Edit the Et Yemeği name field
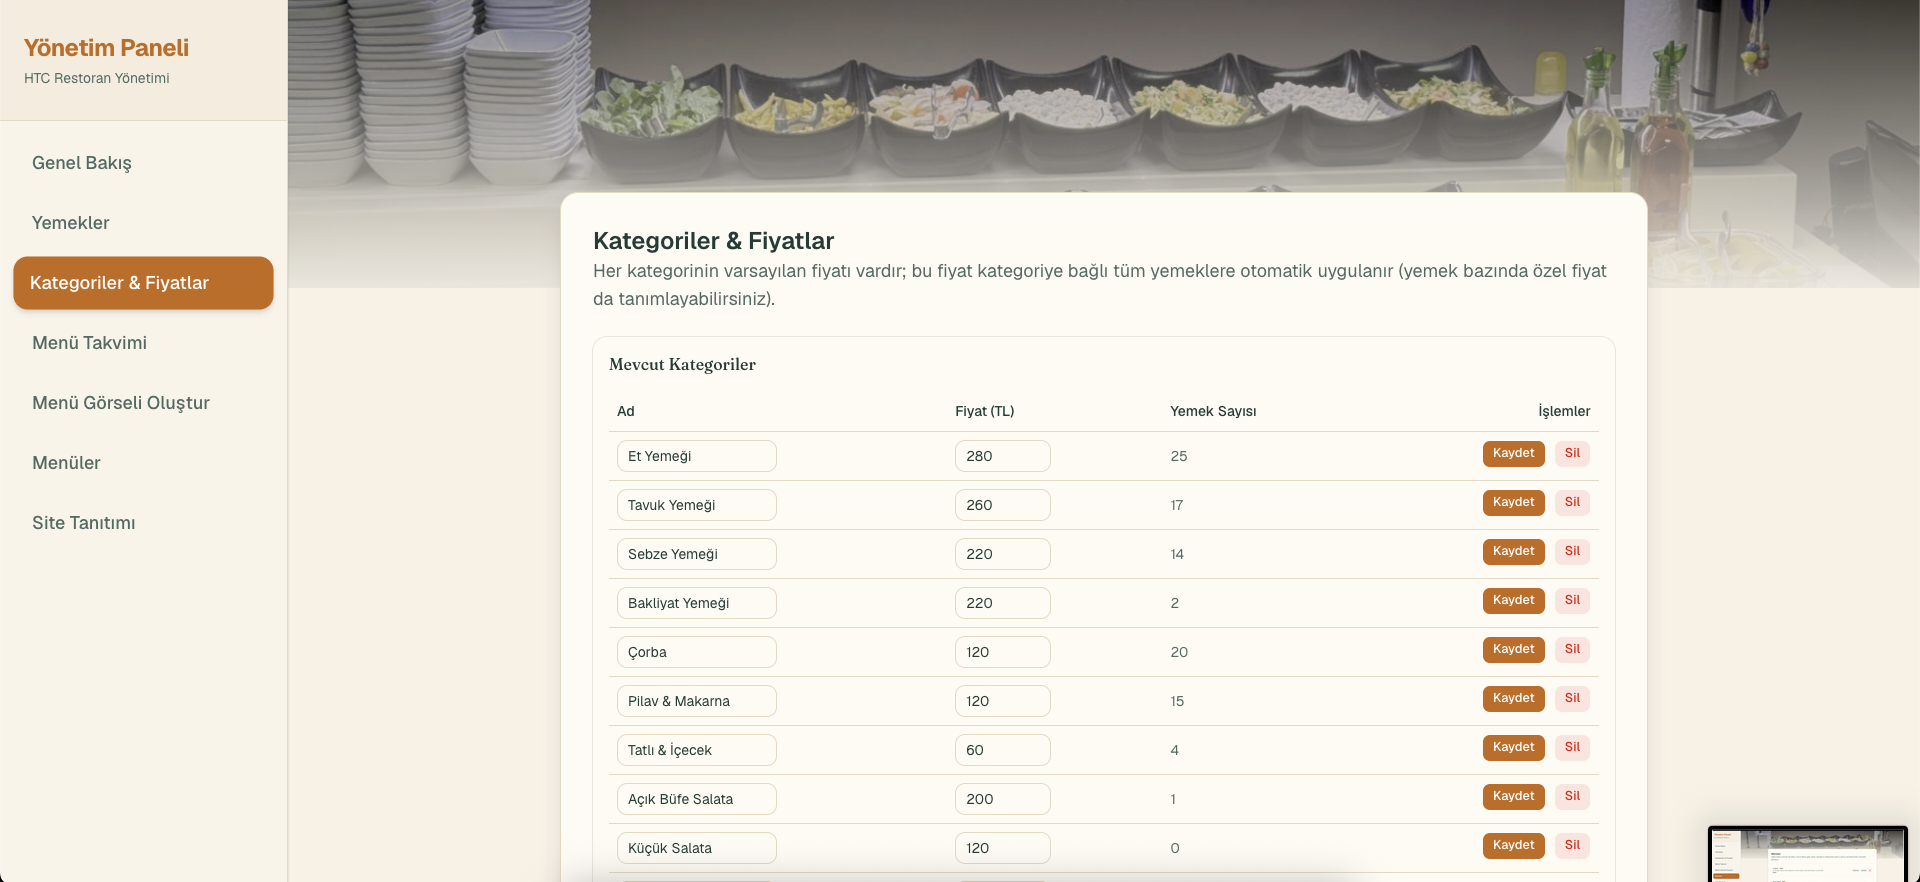 click(x=697, y=456)
